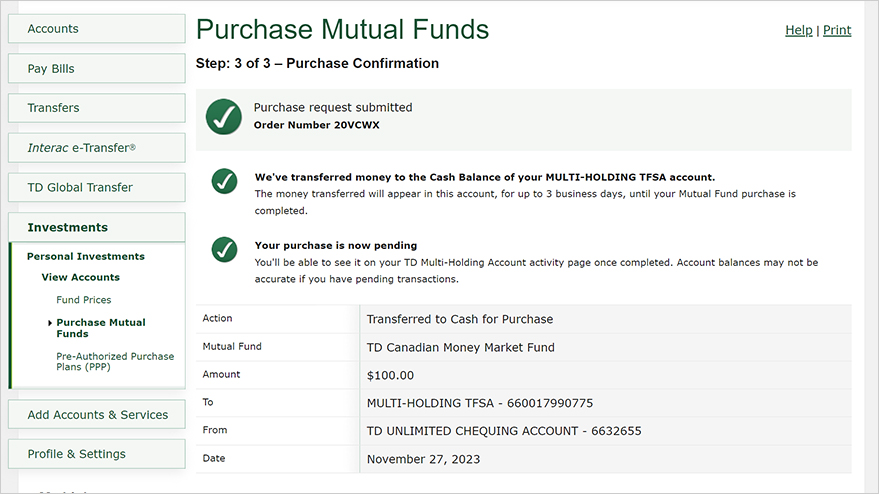Open the Pay Bills menu item
The image size is (879, 494).
pyautogui.click(x=96, y=68)
